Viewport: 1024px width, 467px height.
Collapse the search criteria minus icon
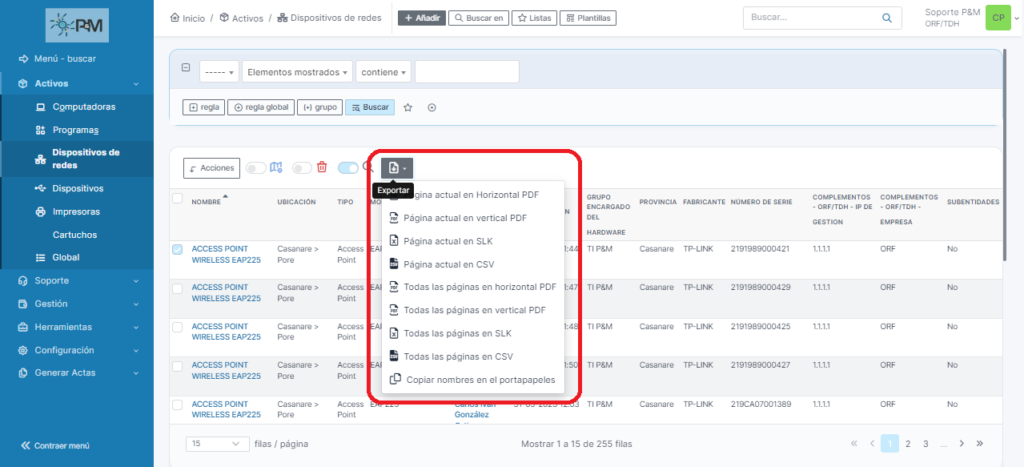point(186,68)
